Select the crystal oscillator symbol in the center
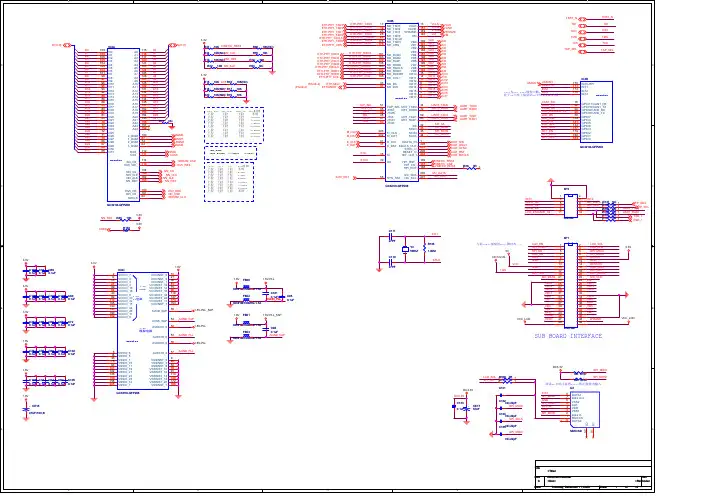The width and height of the screenshot is (702, 496). 408,250
